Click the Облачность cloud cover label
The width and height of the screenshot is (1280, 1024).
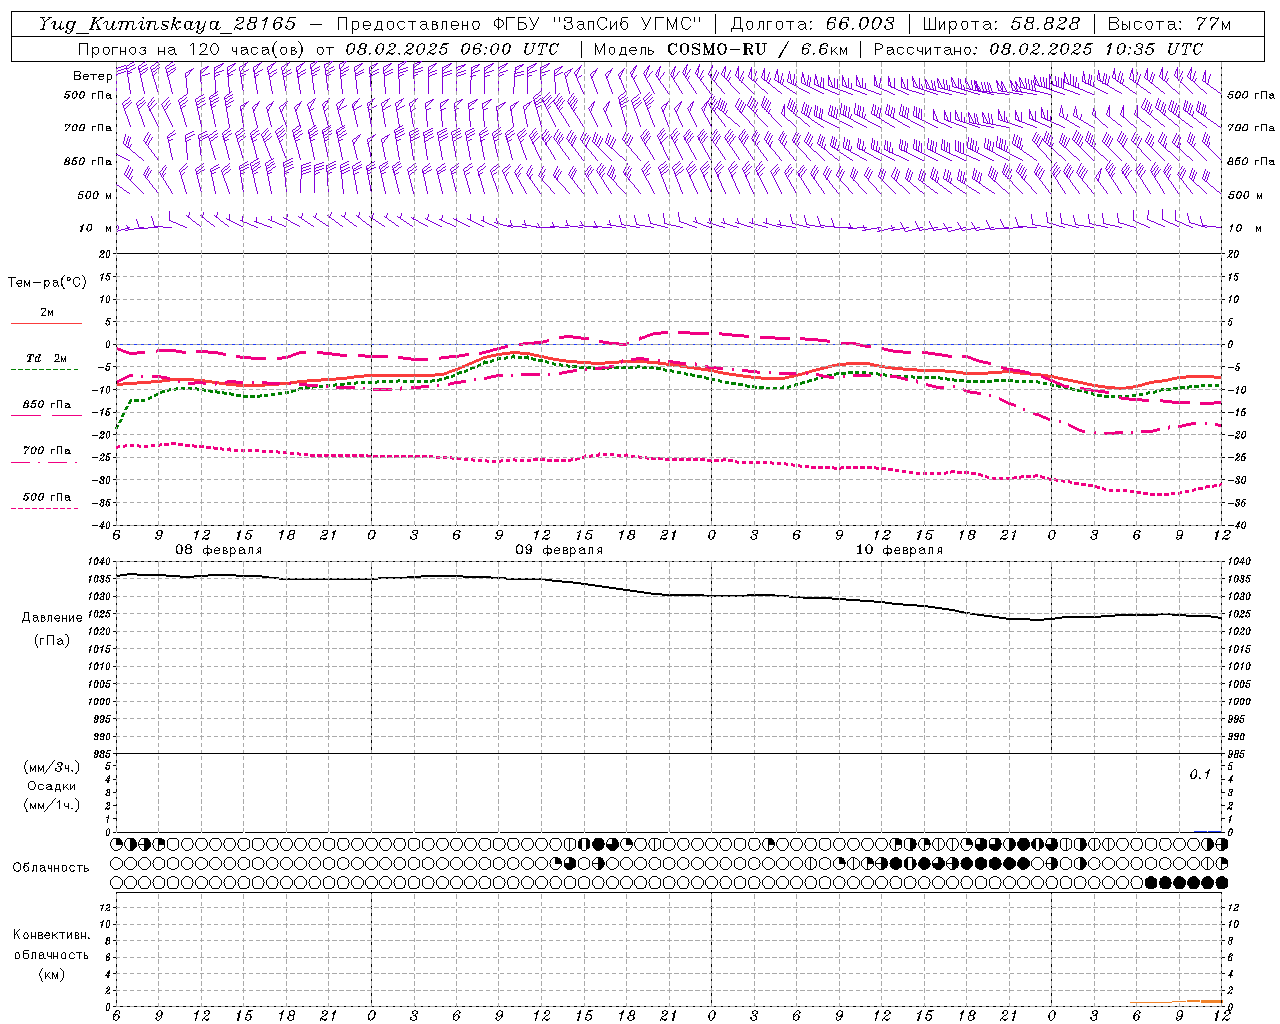(x=51, y=867)
